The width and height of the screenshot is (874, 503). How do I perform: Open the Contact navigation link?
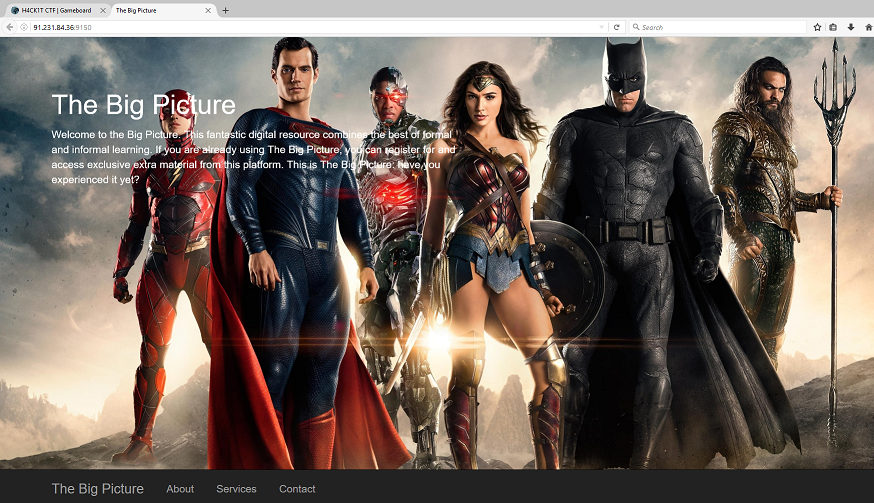coord(297,489)
